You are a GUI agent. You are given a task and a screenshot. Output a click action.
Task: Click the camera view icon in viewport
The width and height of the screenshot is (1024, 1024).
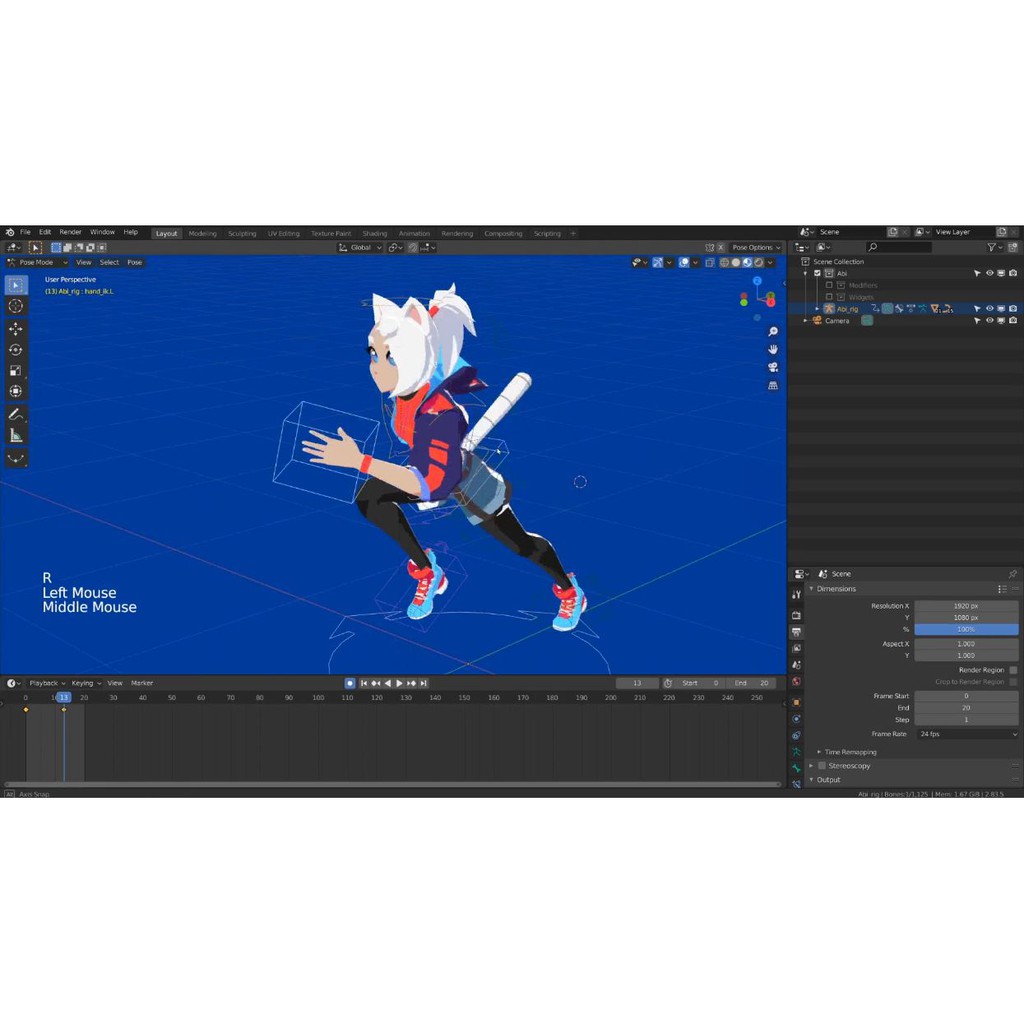click(773, 367)
